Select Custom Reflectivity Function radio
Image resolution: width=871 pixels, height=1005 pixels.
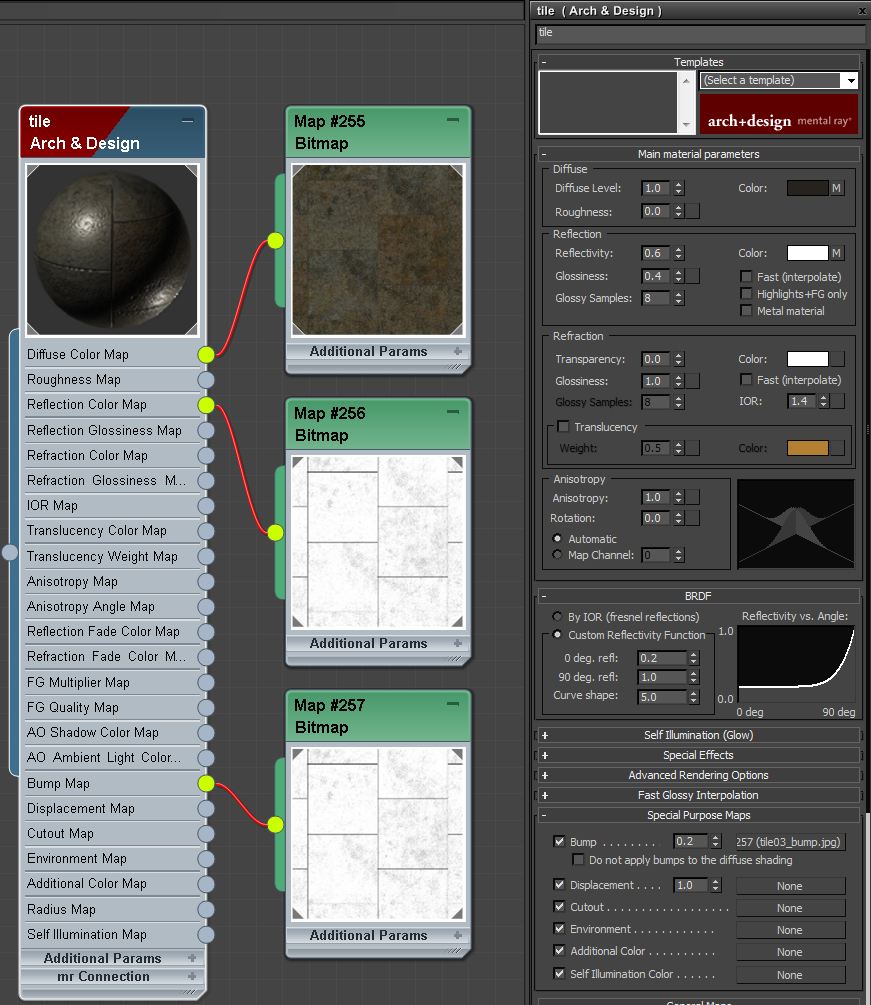[x=557, y=635]
